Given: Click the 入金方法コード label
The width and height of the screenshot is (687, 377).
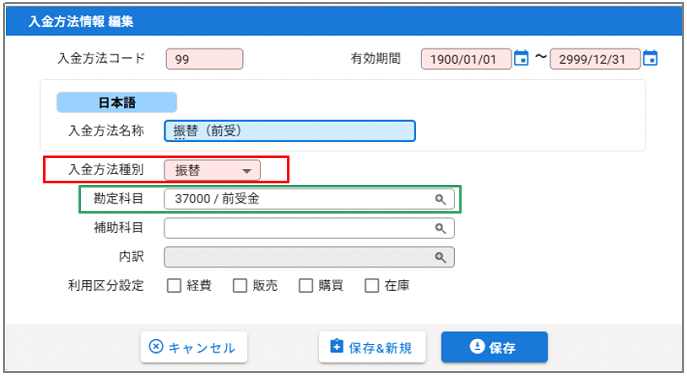Looking at the screenshot, I should tap(101, 58).
